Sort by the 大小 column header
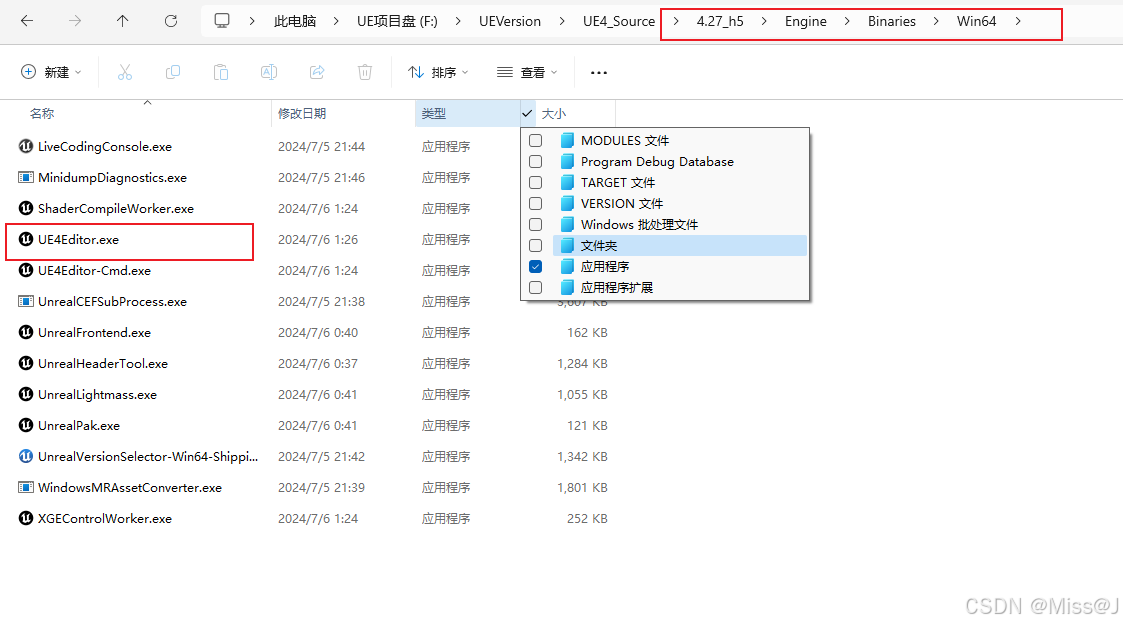Screen dimensions: 1123x626 (554, 113)
